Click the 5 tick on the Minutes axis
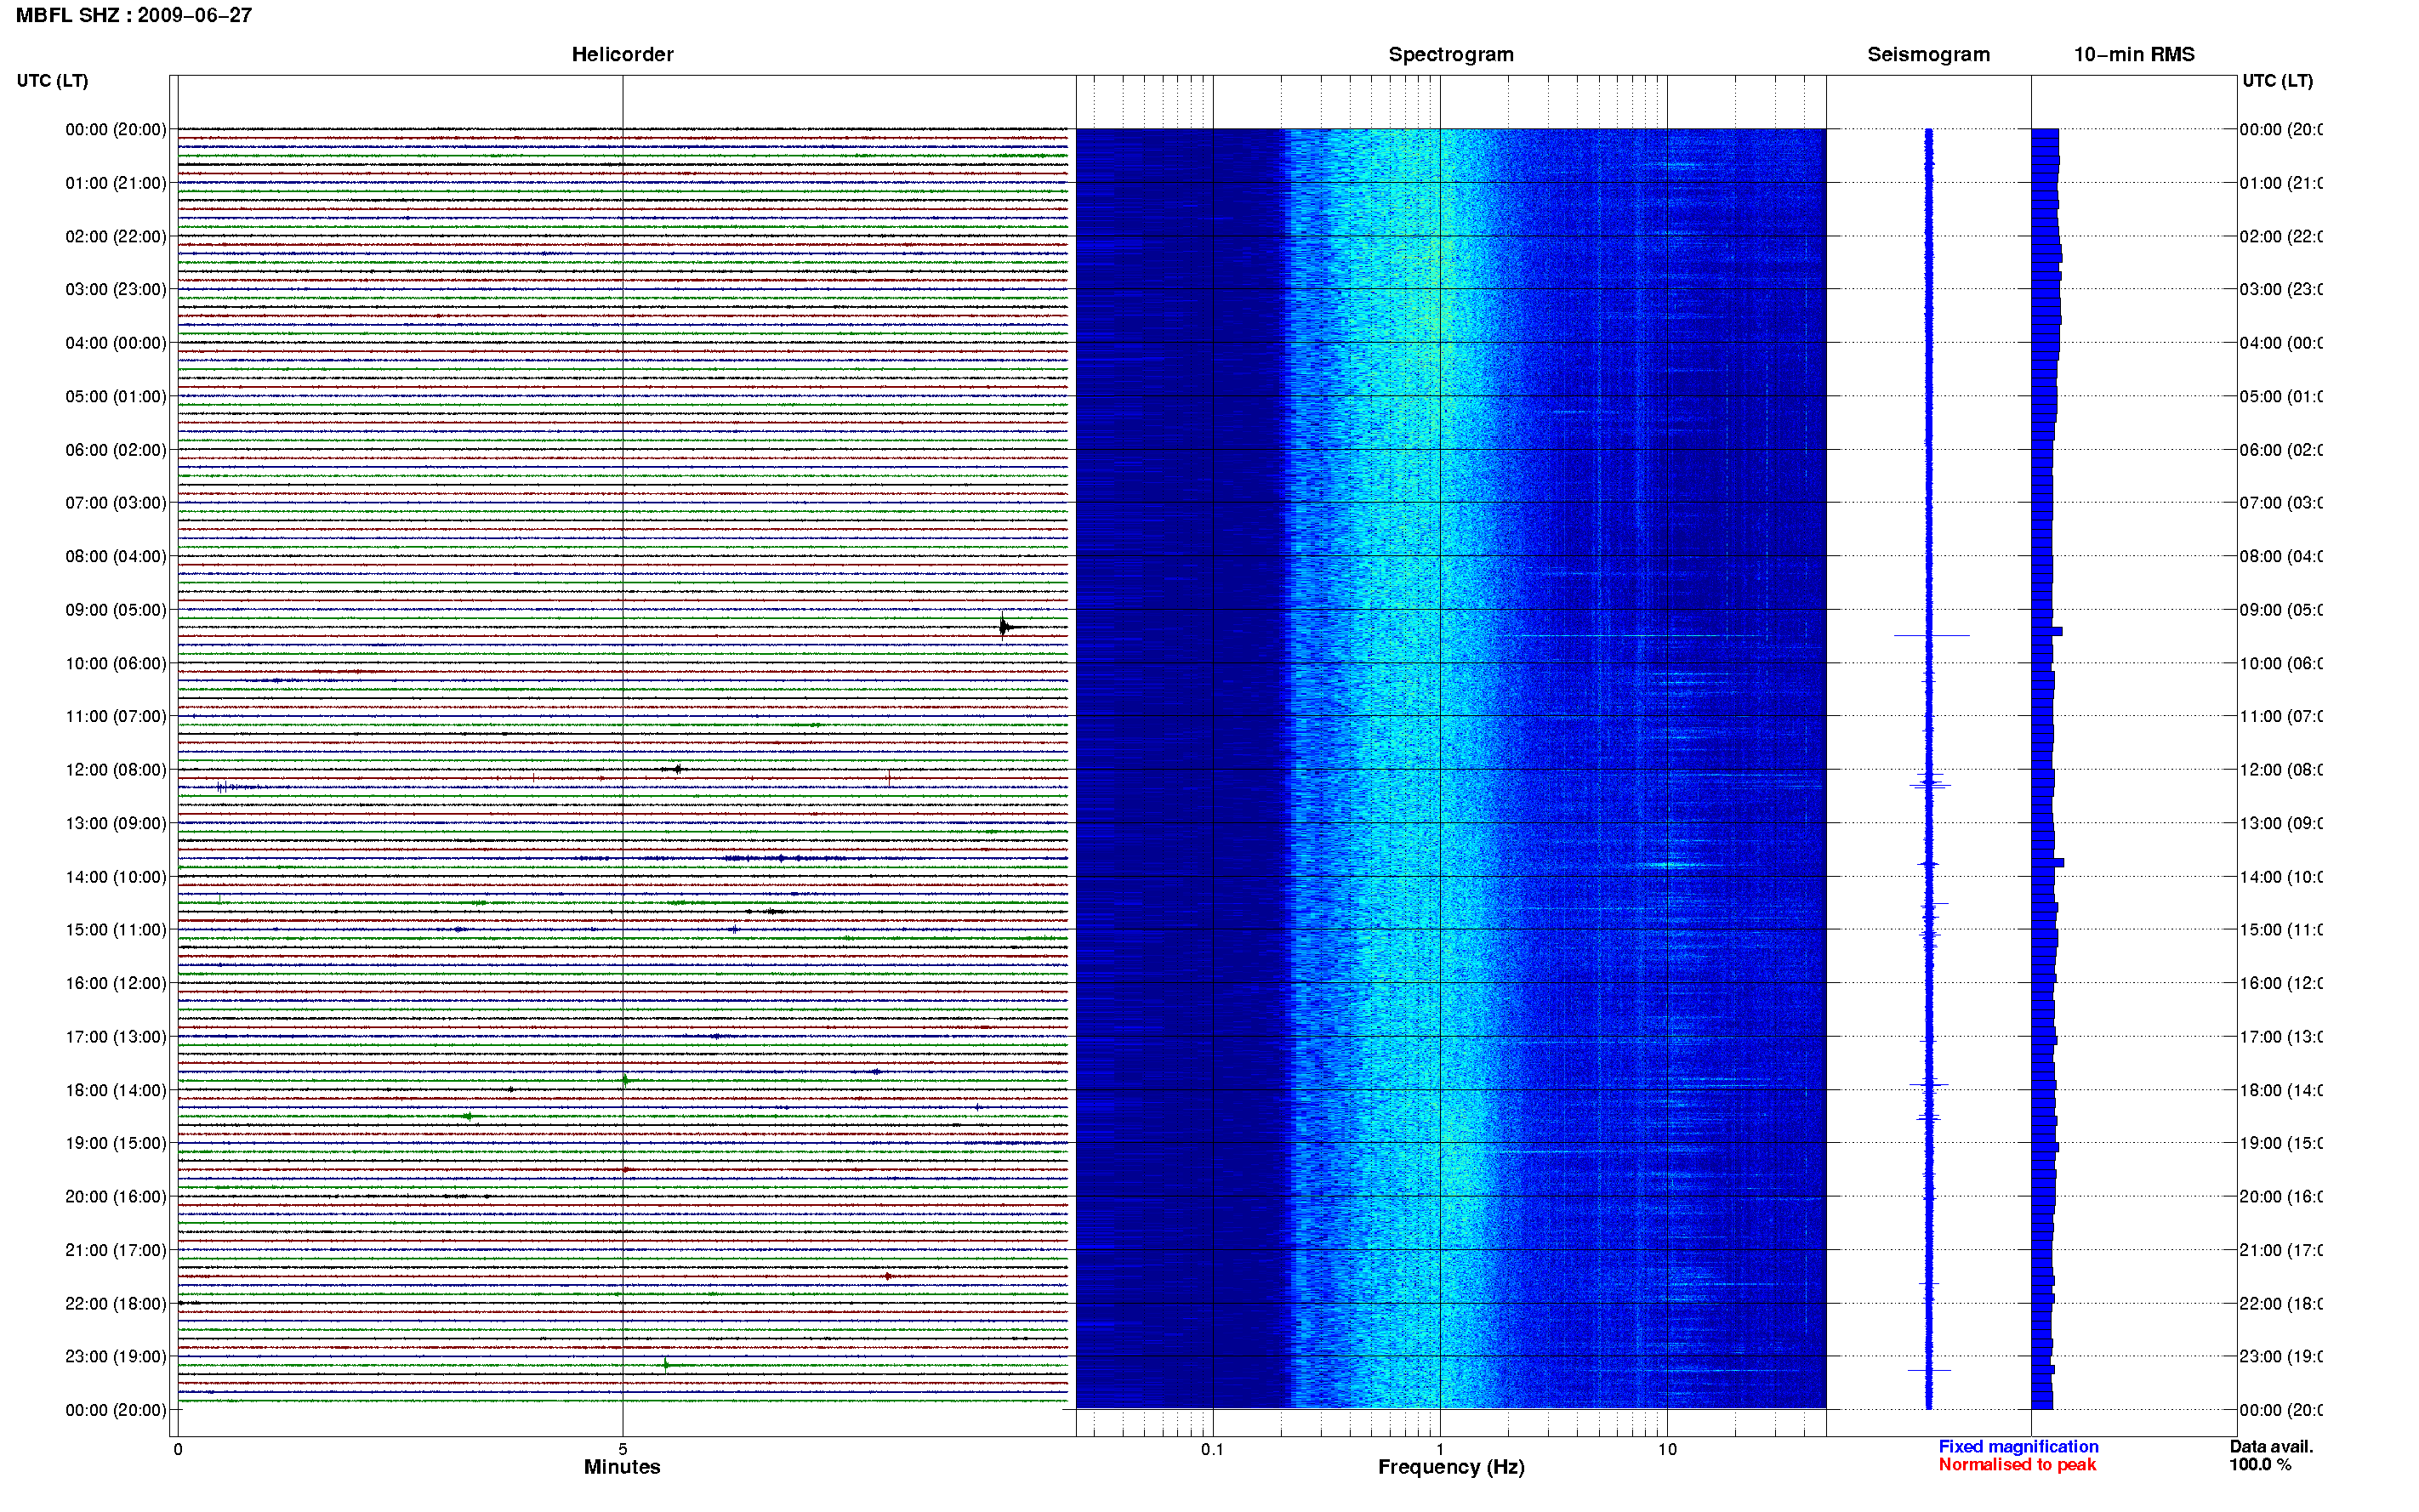The image size is (2419, 1512). click(x=622, y=1448)
